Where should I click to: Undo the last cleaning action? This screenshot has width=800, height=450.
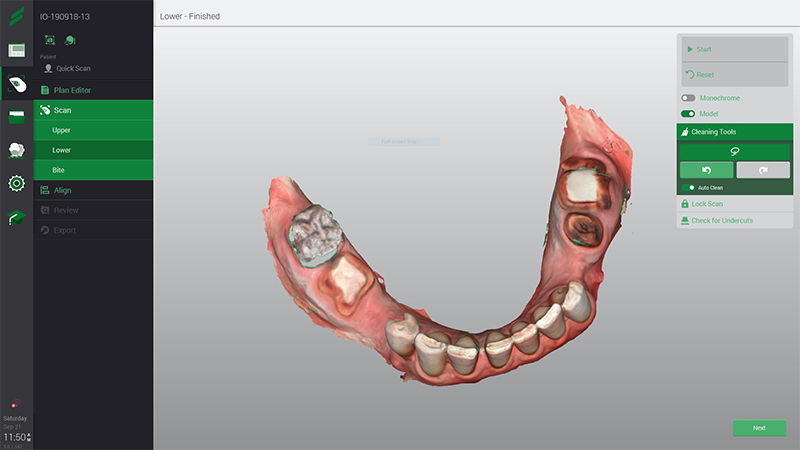click(x=706, y=170)
